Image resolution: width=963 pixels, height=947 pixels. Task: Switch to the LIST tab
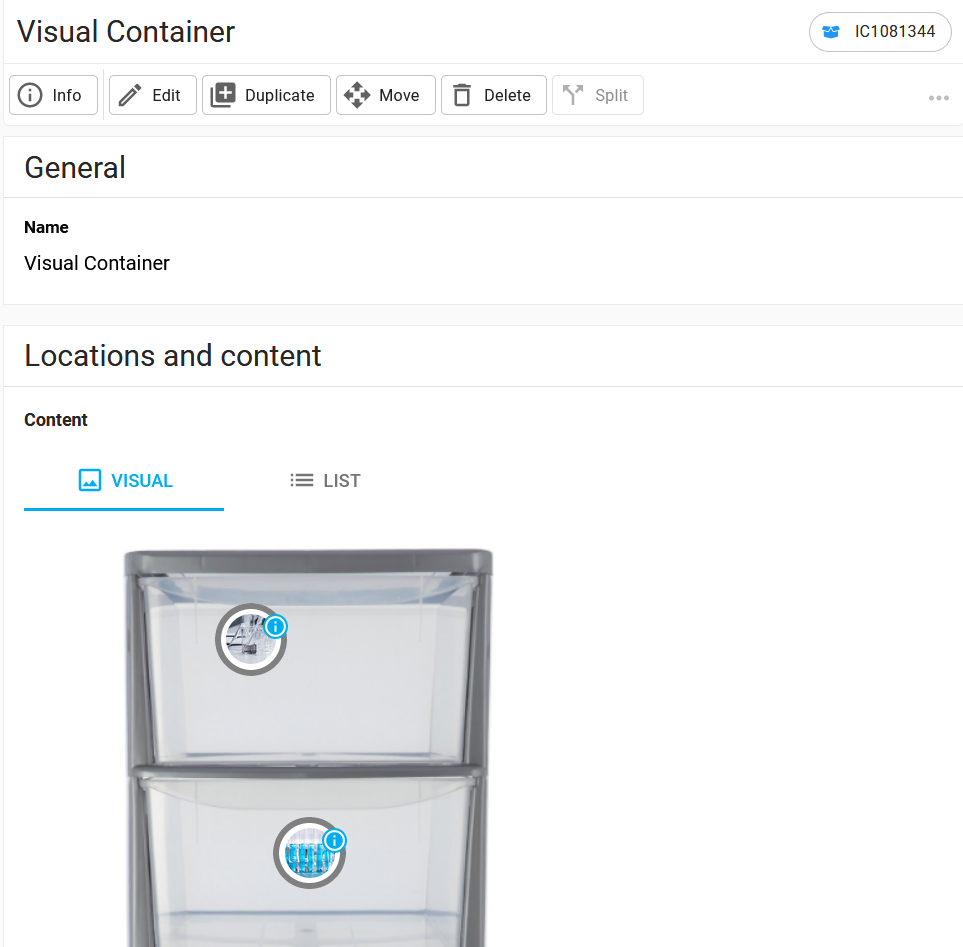(325, 481)
